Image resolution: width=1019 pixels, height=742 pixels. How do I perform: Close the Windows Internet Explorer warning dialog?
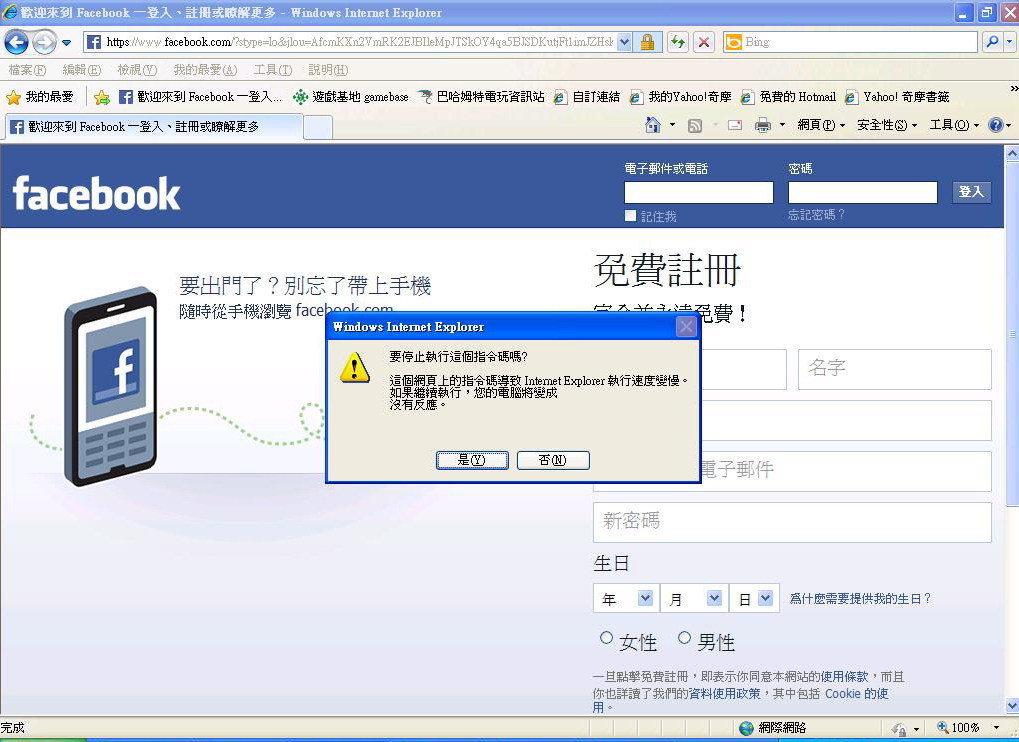pyautogui.click(x=686, y=326)
